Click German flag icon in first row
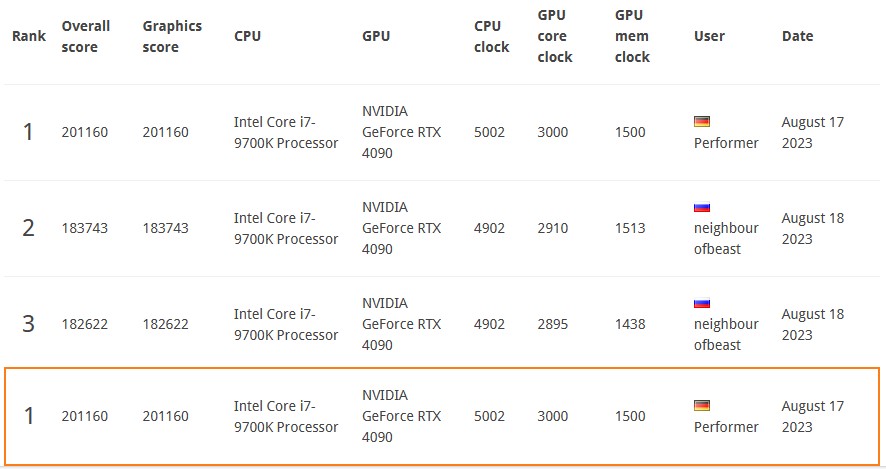Screen dimensions: 886x469 coord(701,121)
